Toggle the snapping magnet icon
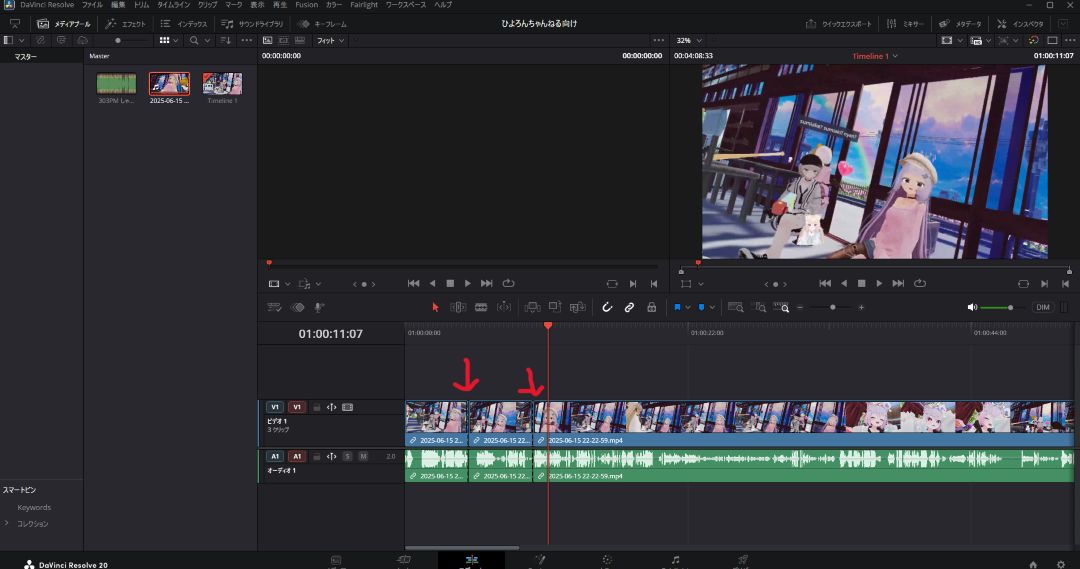The width and height of the screenshot is (1080, 569). [x=606, y=308]
